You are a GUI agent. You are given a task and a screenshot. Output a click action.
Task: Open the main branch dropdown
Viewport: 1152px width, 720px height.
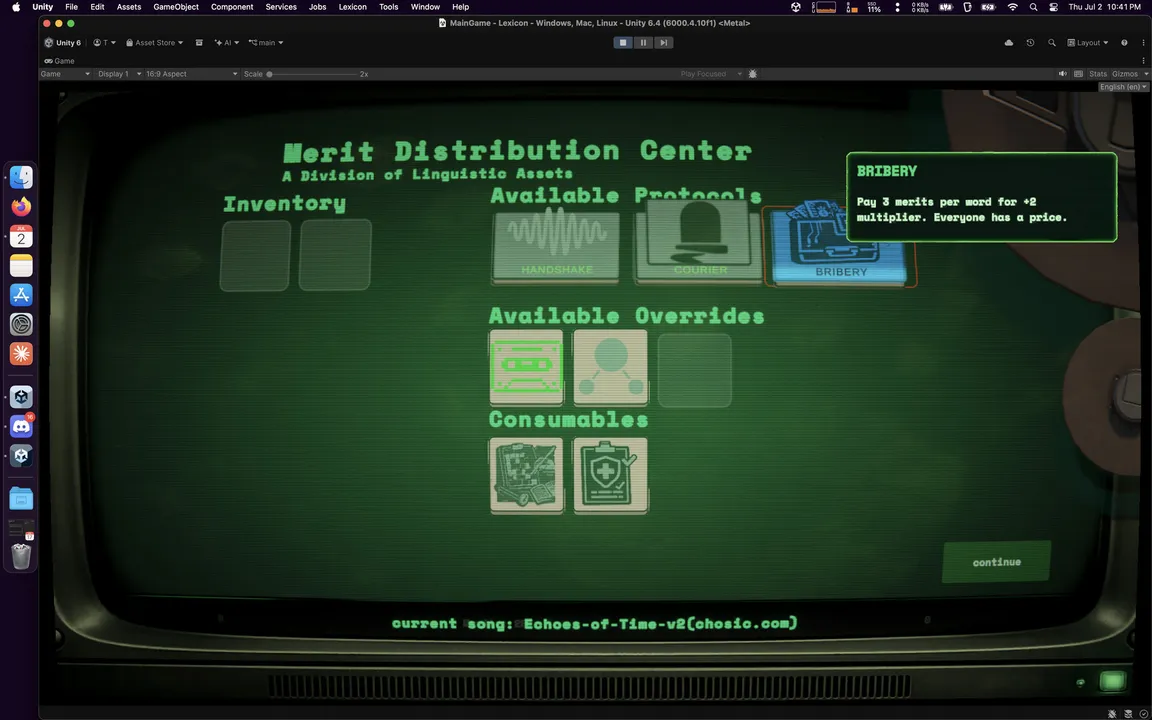(x=266, y=43)
